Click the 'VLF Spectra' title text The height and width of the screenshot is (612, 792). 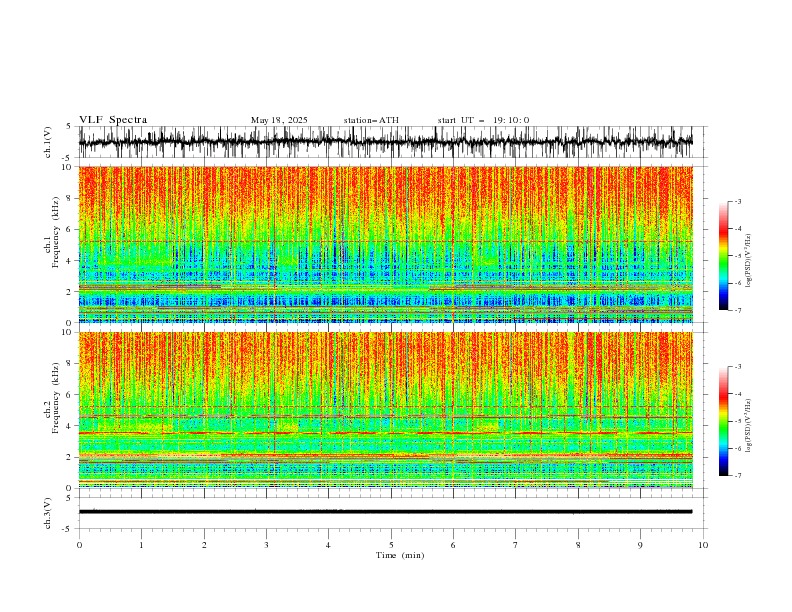pos(113,120)
